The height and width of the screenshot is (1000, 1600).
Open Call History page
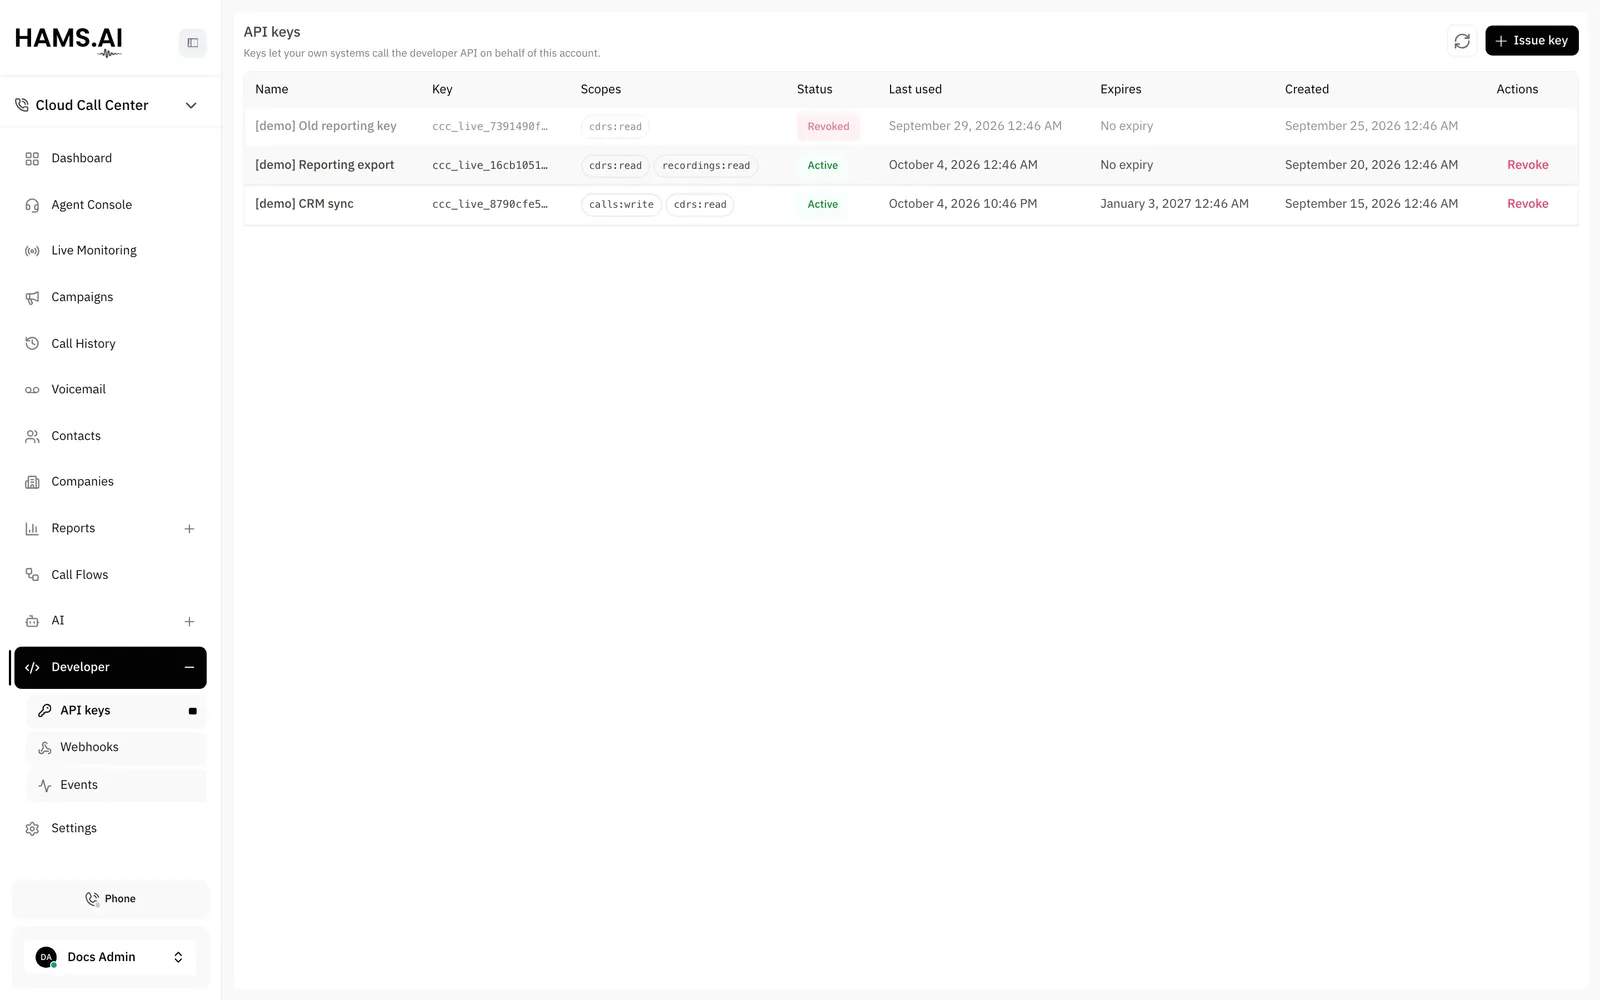(x=110, y=344)
